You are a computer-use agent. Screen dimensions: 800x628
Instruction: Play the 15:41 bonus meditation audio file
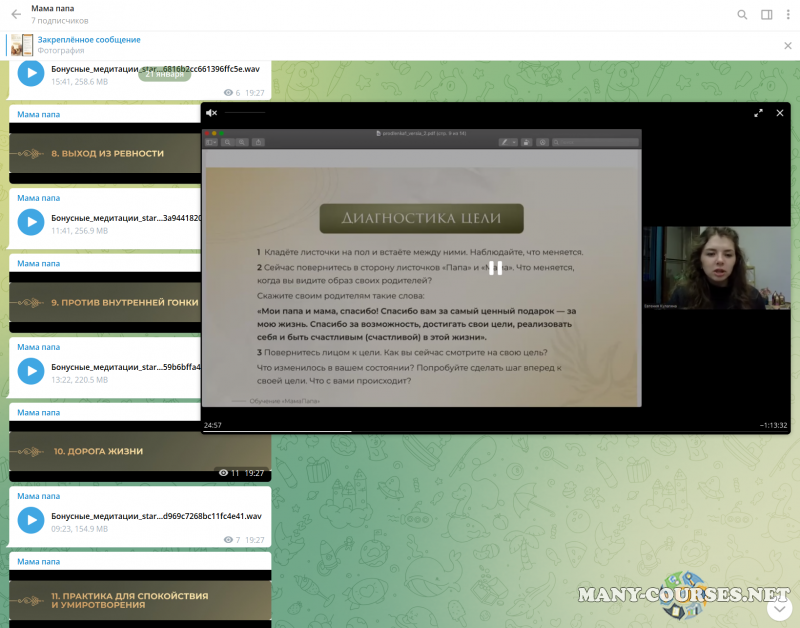tap(30, 74)
